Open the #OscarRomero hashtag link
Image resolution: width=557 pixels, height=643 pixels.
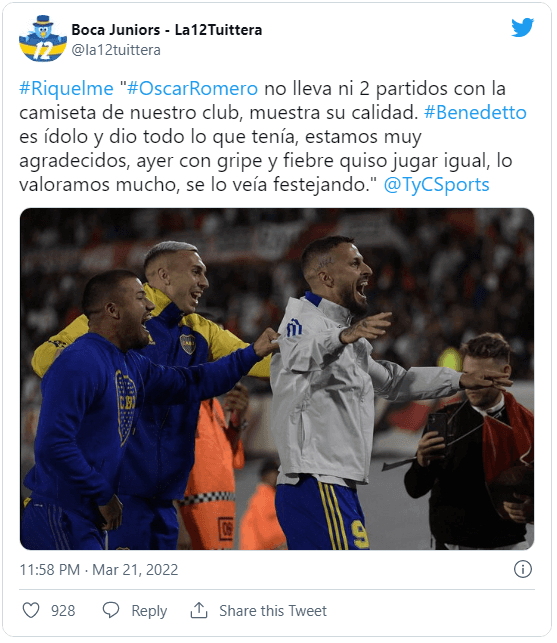click(192, 89)
